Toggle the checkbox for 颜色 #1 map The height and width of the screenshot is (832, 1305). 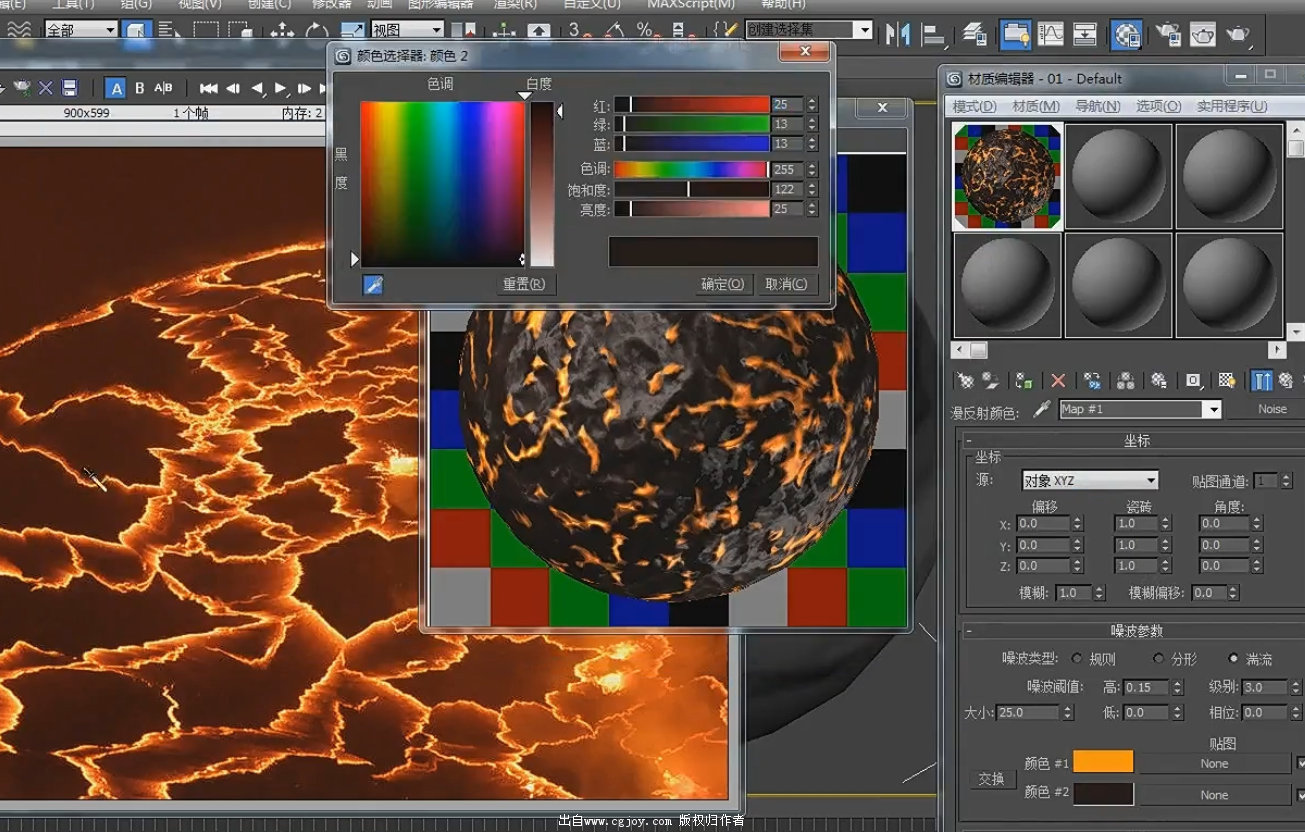pos(1301,763)
